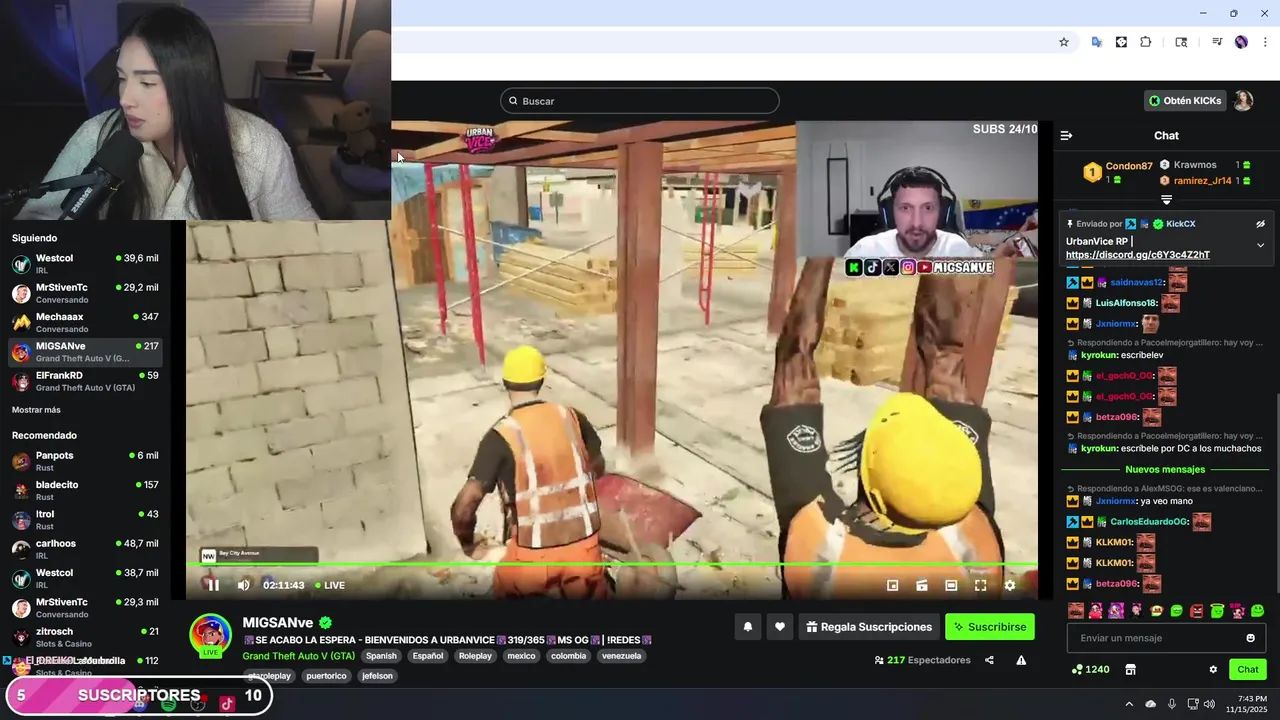The height and width of the screenshot is (720, 1280).
Task: Open Westcol IRL channel in Siguiendo
Action: [x=85, y=264]
